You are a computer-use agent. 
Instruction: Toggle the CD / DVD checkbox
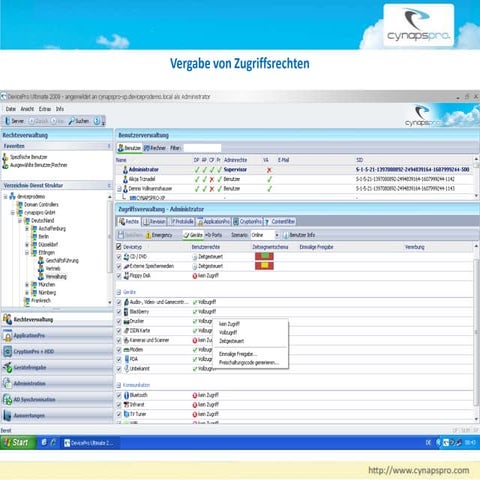119,257
